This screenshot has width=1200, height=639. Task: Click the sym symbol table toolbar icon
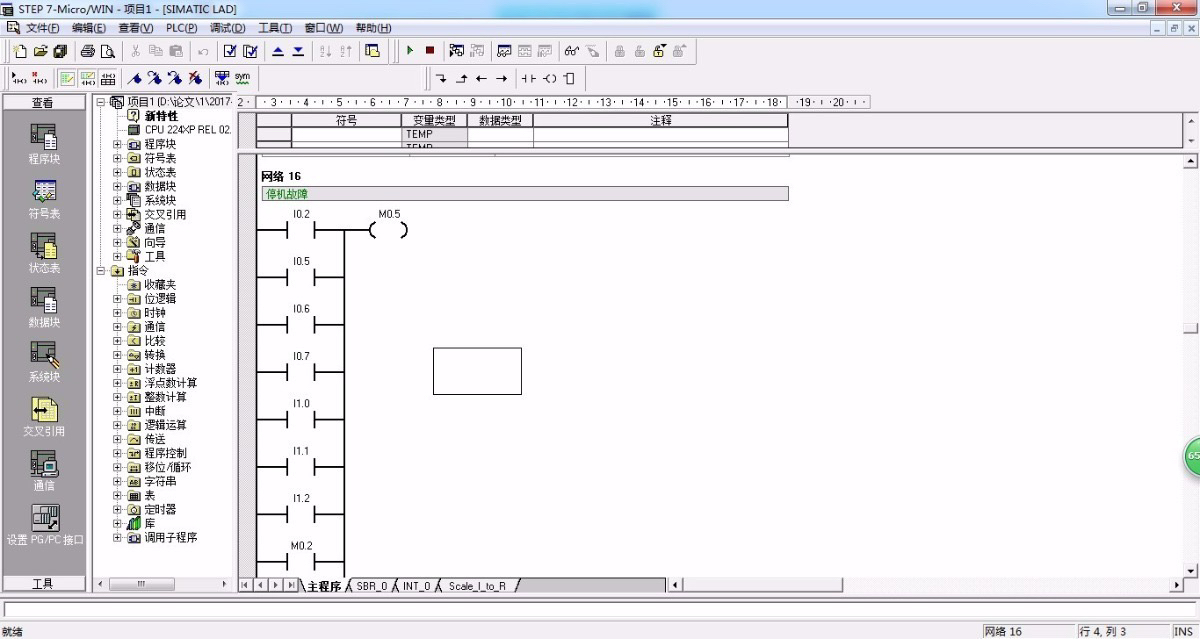pos(242,78)
